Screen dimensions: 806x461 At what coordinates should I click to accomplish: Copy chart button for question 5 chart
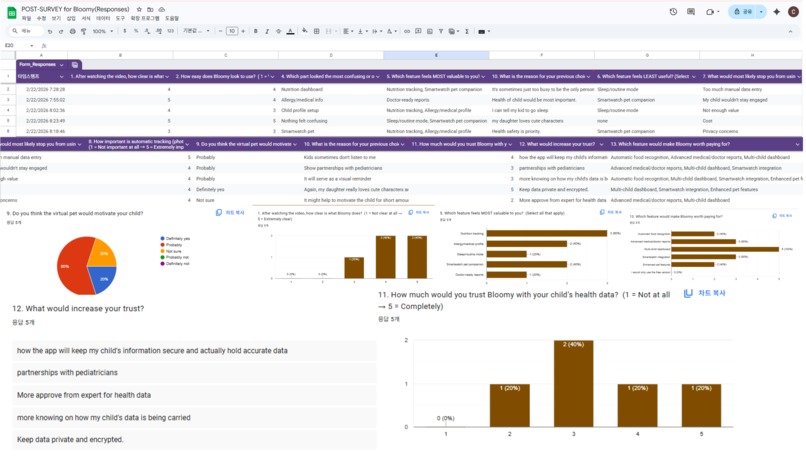click(x=611, y=212)
